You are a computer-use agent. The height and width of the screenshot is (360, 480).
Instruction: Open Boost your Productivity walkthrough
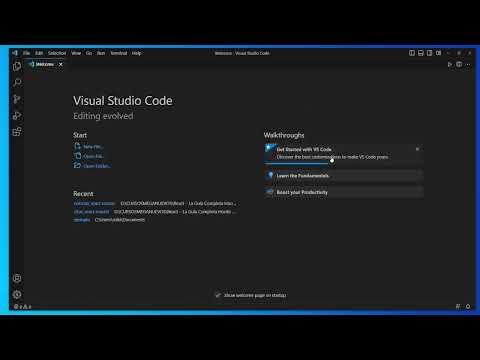pyautogui.click(x=344, y=192)
